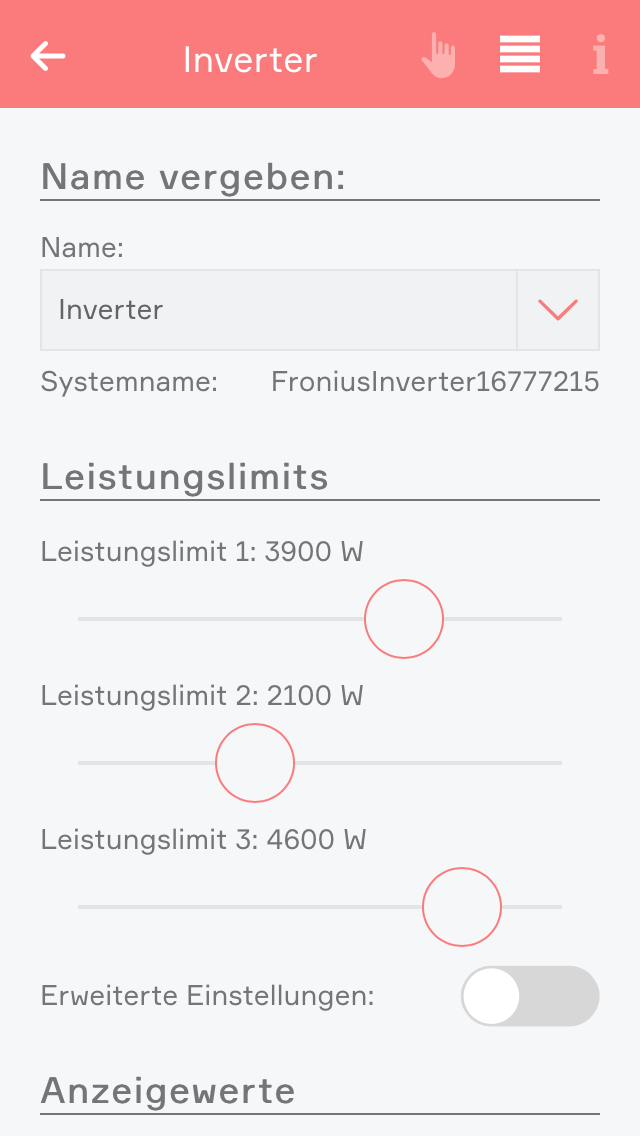
Task: Click the Leistungslimit 1: 3900 W label
Action: pos(202,551)
